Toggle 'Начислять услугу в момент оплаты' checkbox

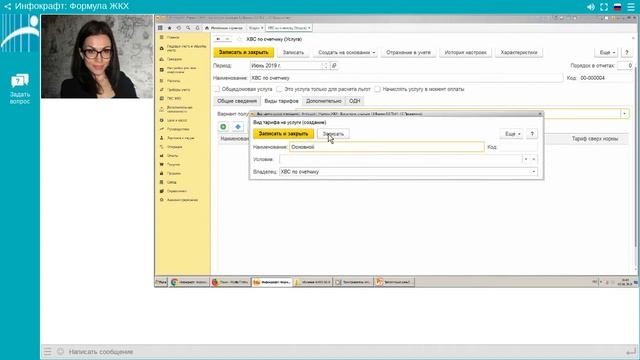(x=378, y=89)
